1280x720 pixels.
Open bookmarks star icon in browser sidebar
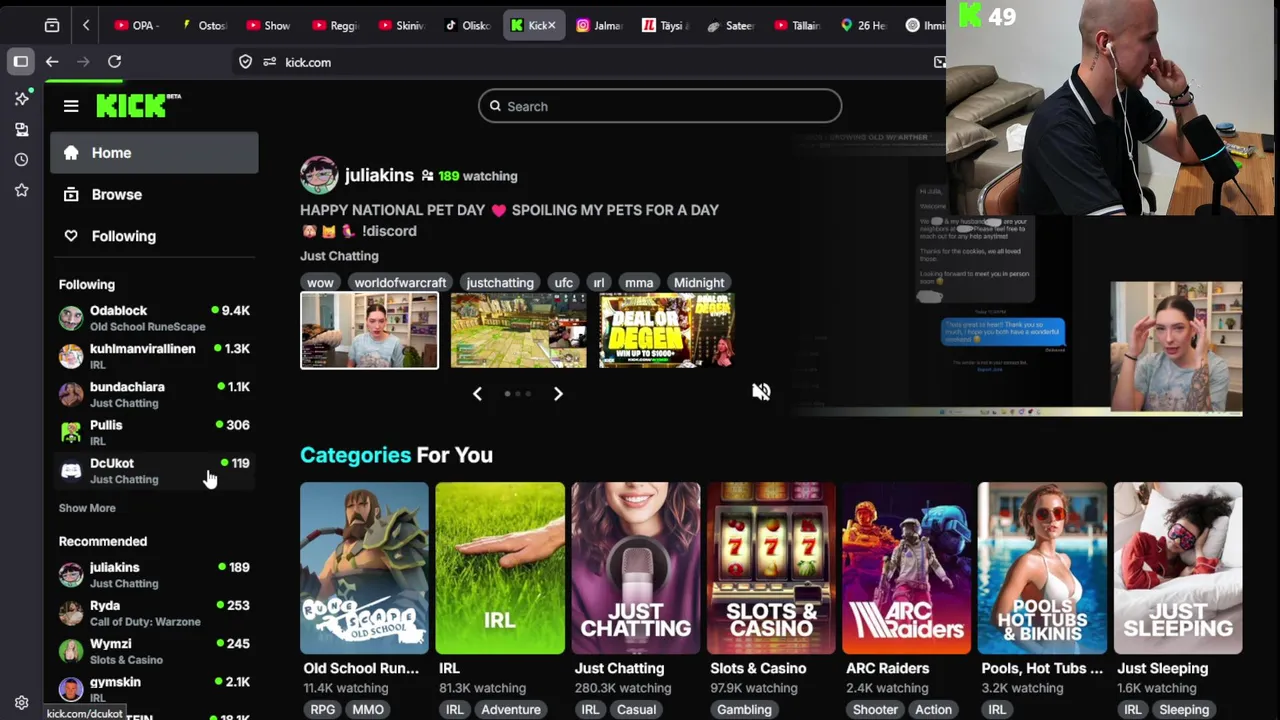[21, 190]
